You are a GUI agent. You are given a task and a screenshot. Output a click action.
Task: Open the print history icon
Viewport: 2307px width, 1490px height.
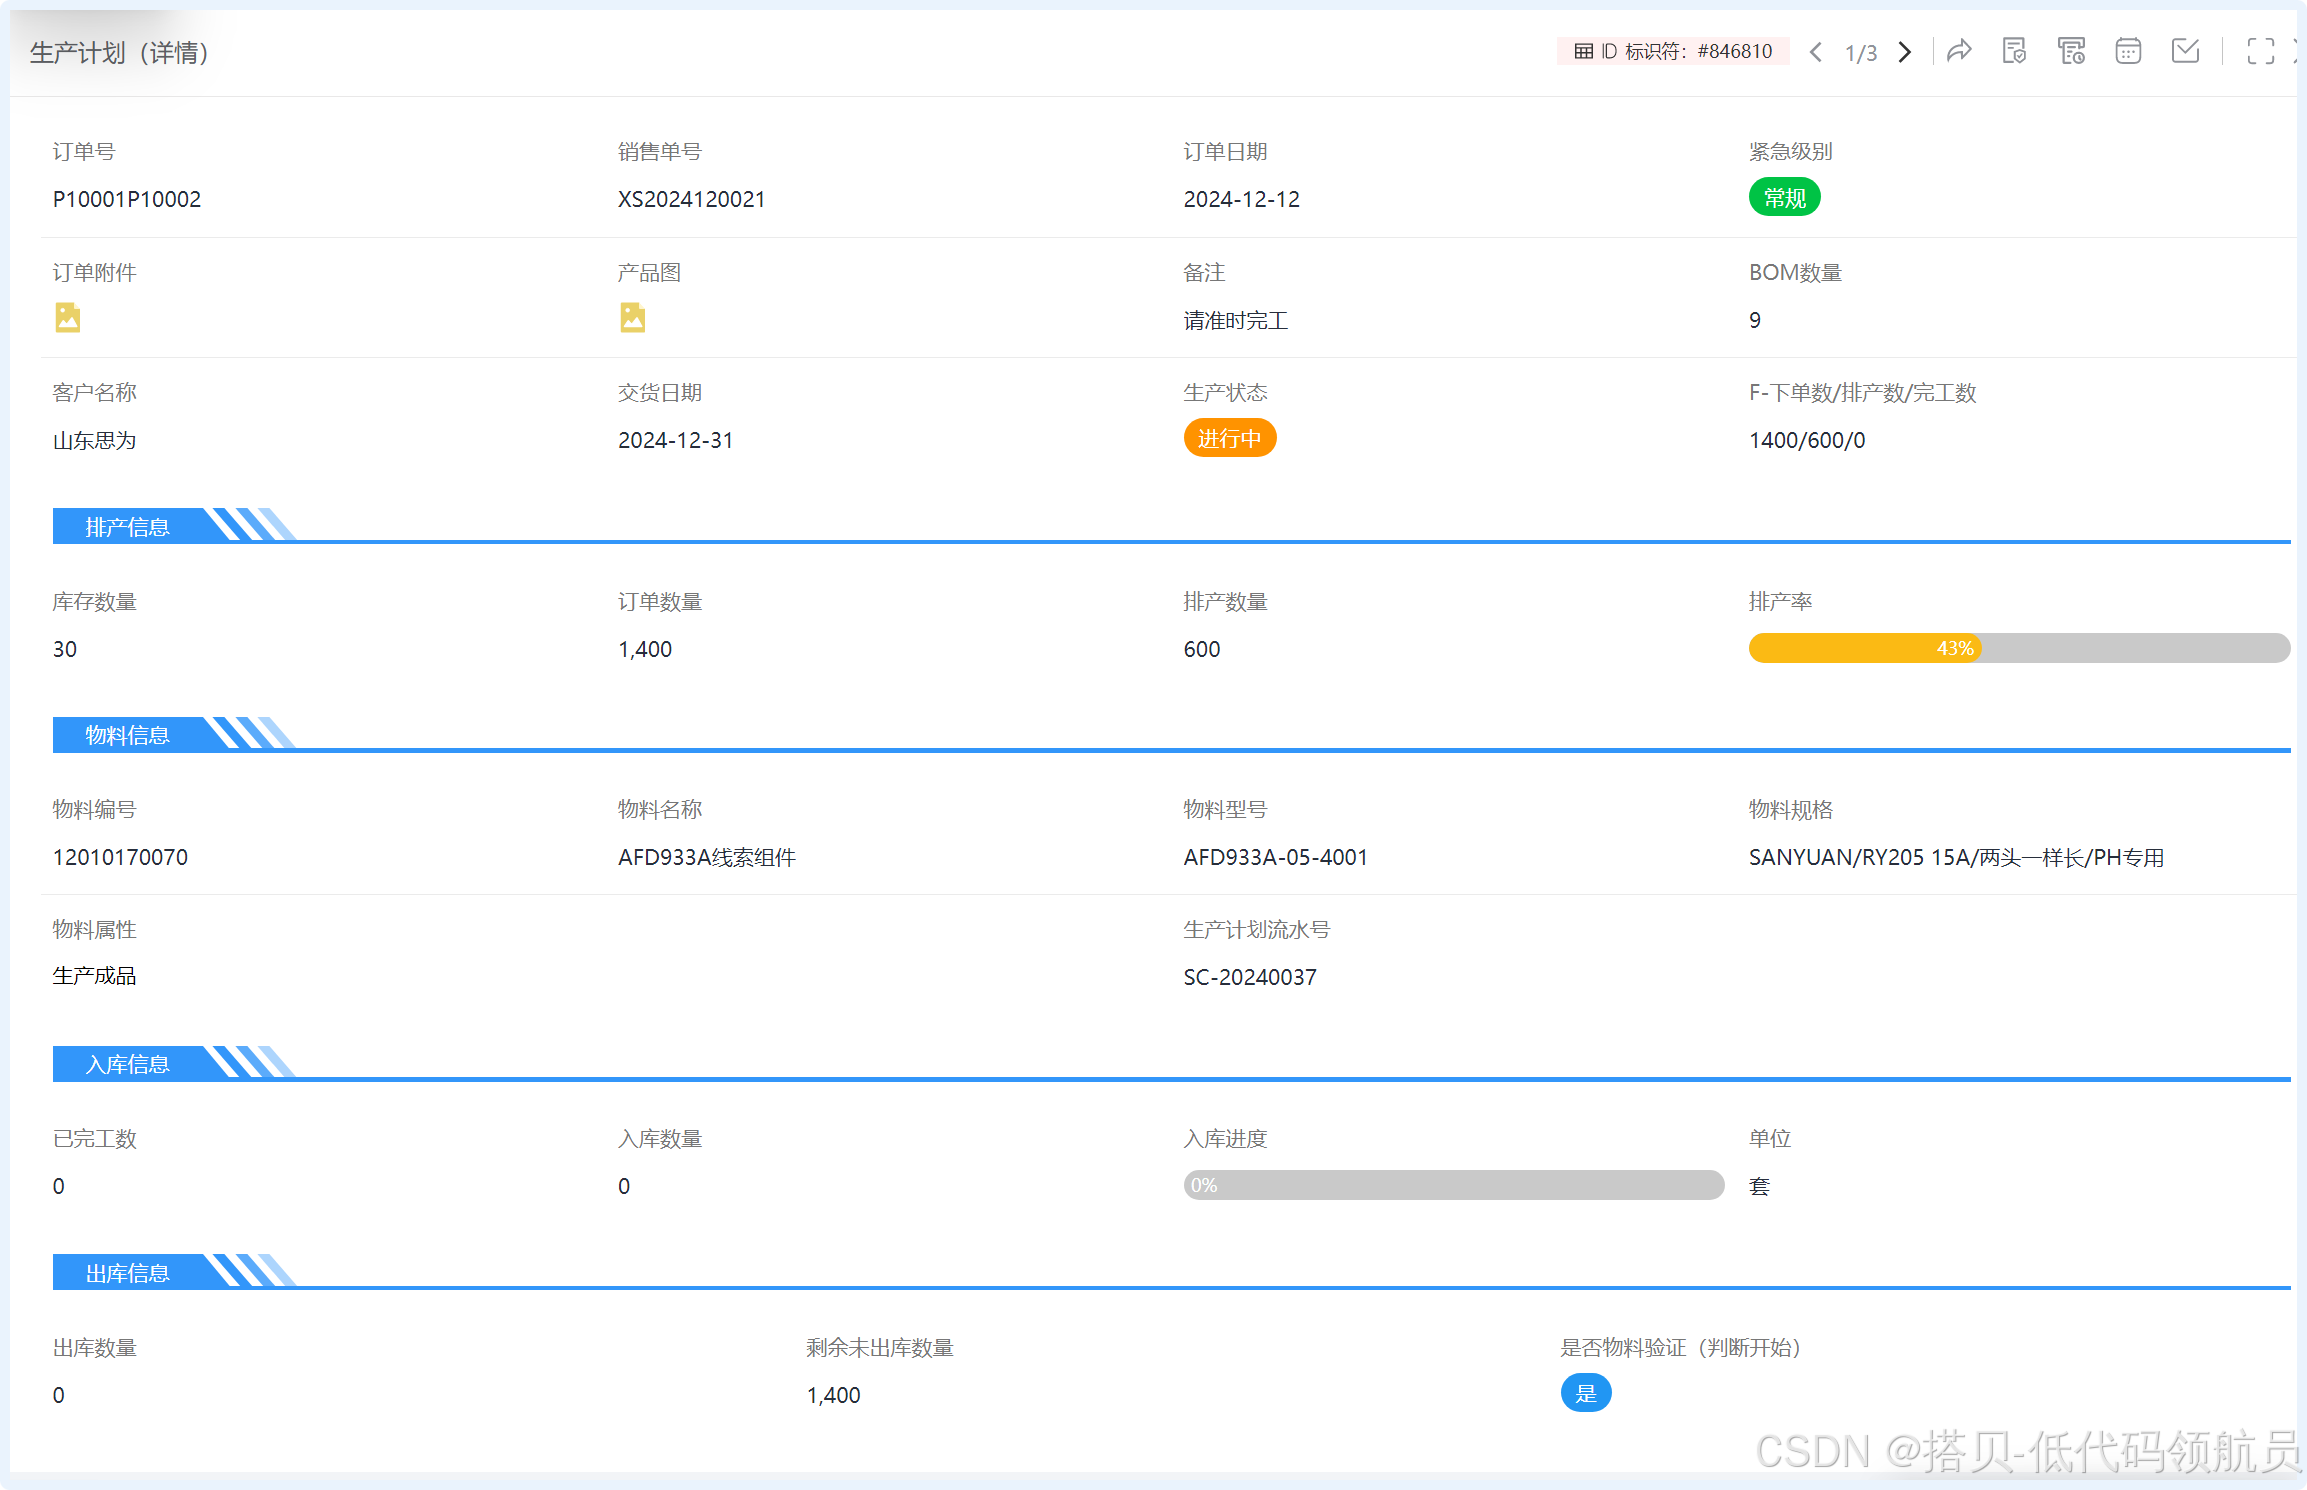tap(2071, 51)
